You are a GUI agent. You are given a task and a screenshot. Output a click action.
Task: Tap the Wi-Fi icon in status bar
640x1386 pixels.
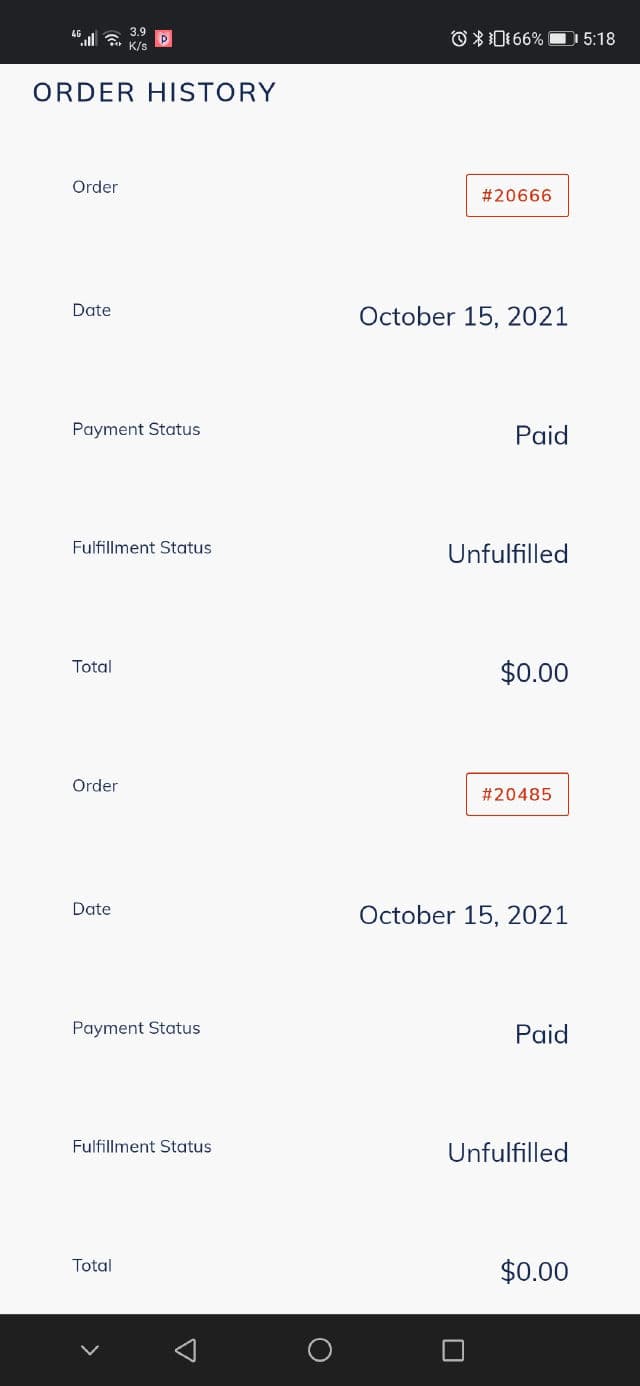[113, 40]
